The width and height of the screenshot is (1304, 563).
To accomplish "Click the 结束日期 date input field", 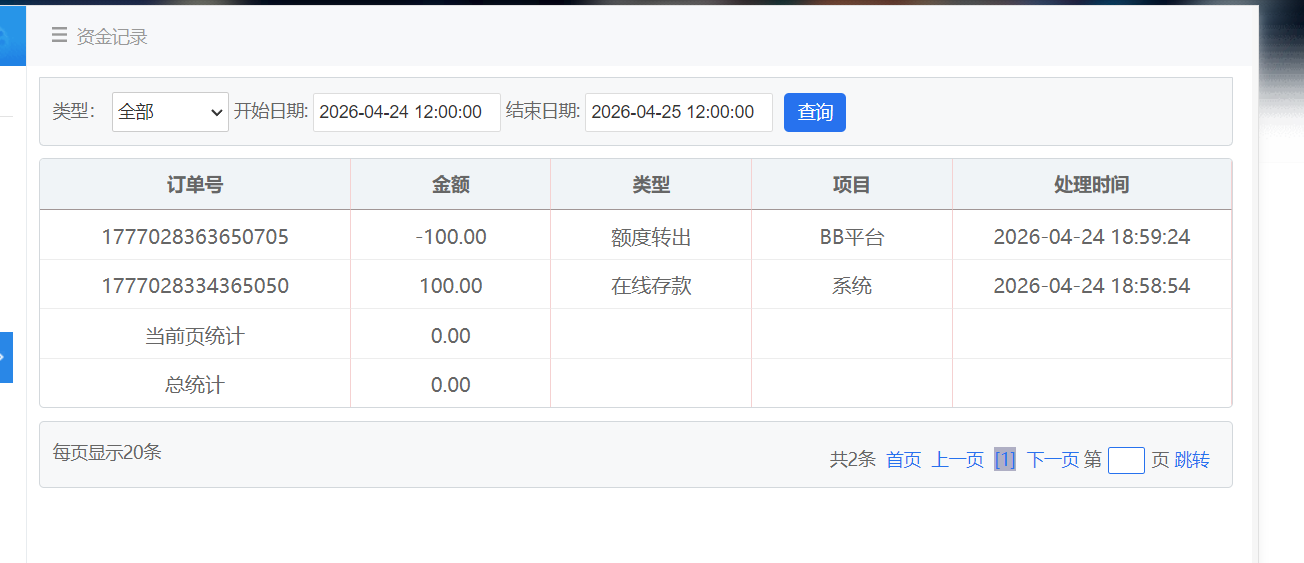I will click(x=679, y=112).
